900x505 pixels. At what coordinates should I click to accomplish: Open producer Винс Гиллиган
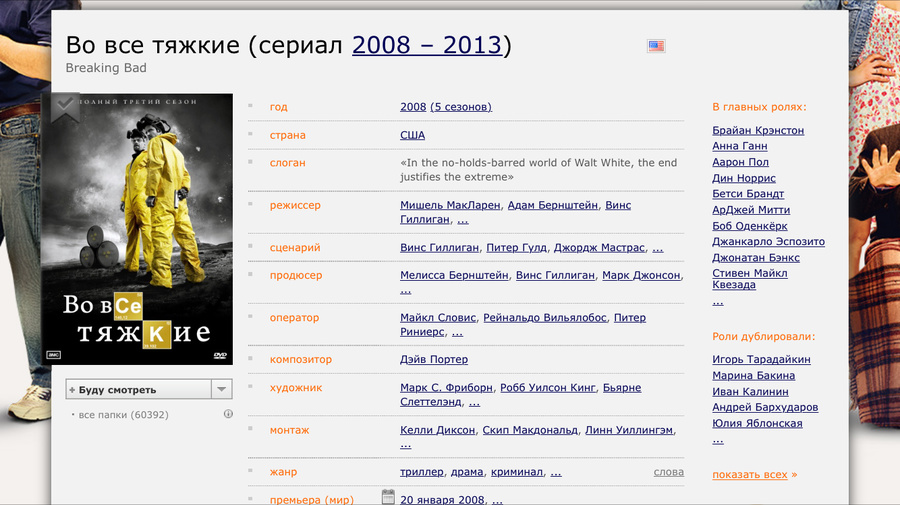pos(555,275)
